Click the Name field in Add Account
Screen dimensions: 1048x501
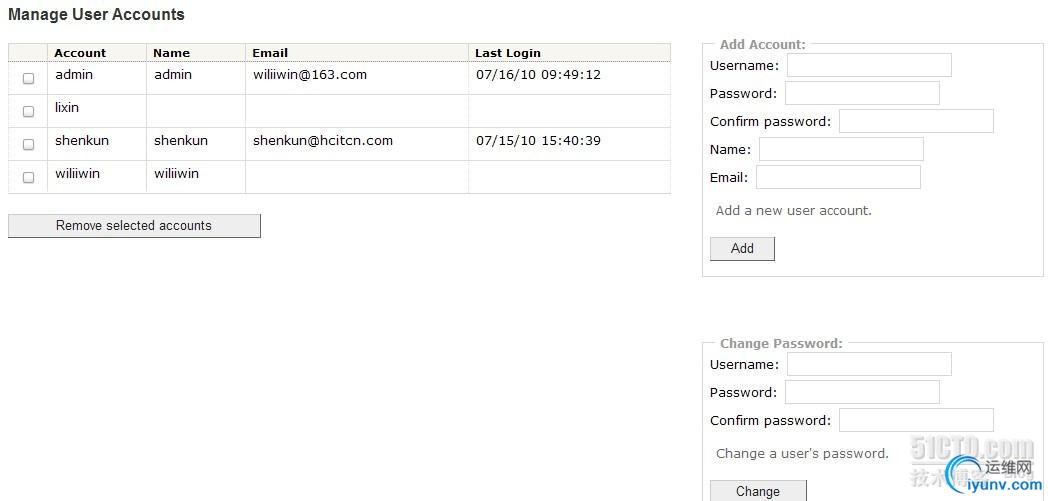tap(841, 150)
